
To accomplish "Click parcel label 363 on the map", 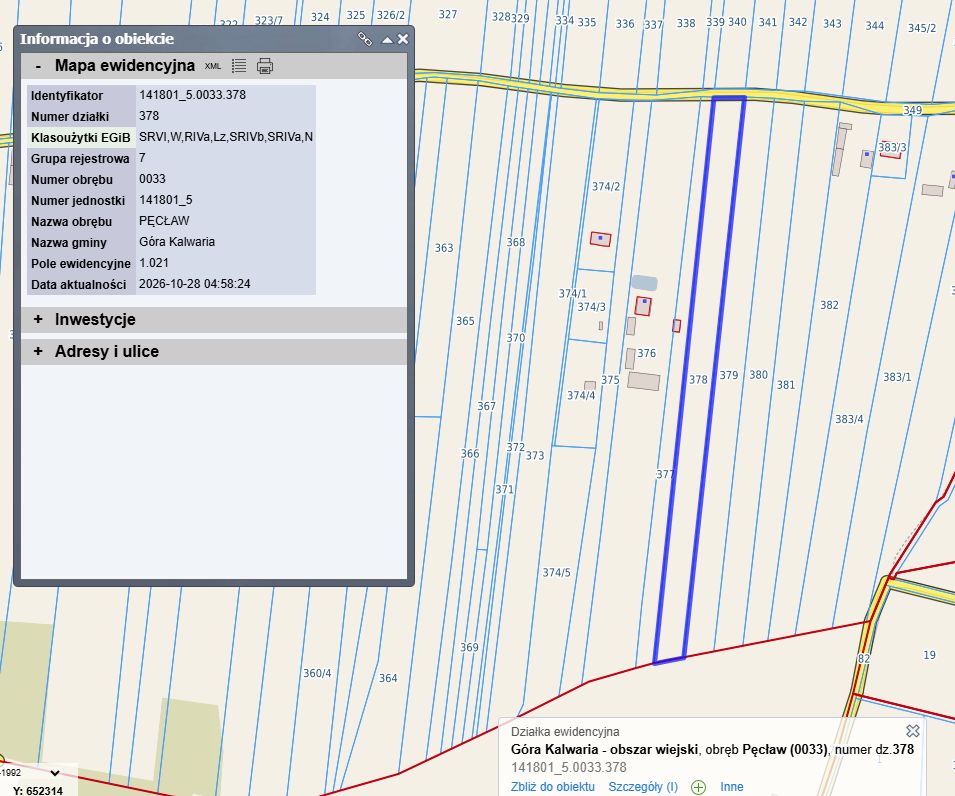I will (x=444, y=248).
